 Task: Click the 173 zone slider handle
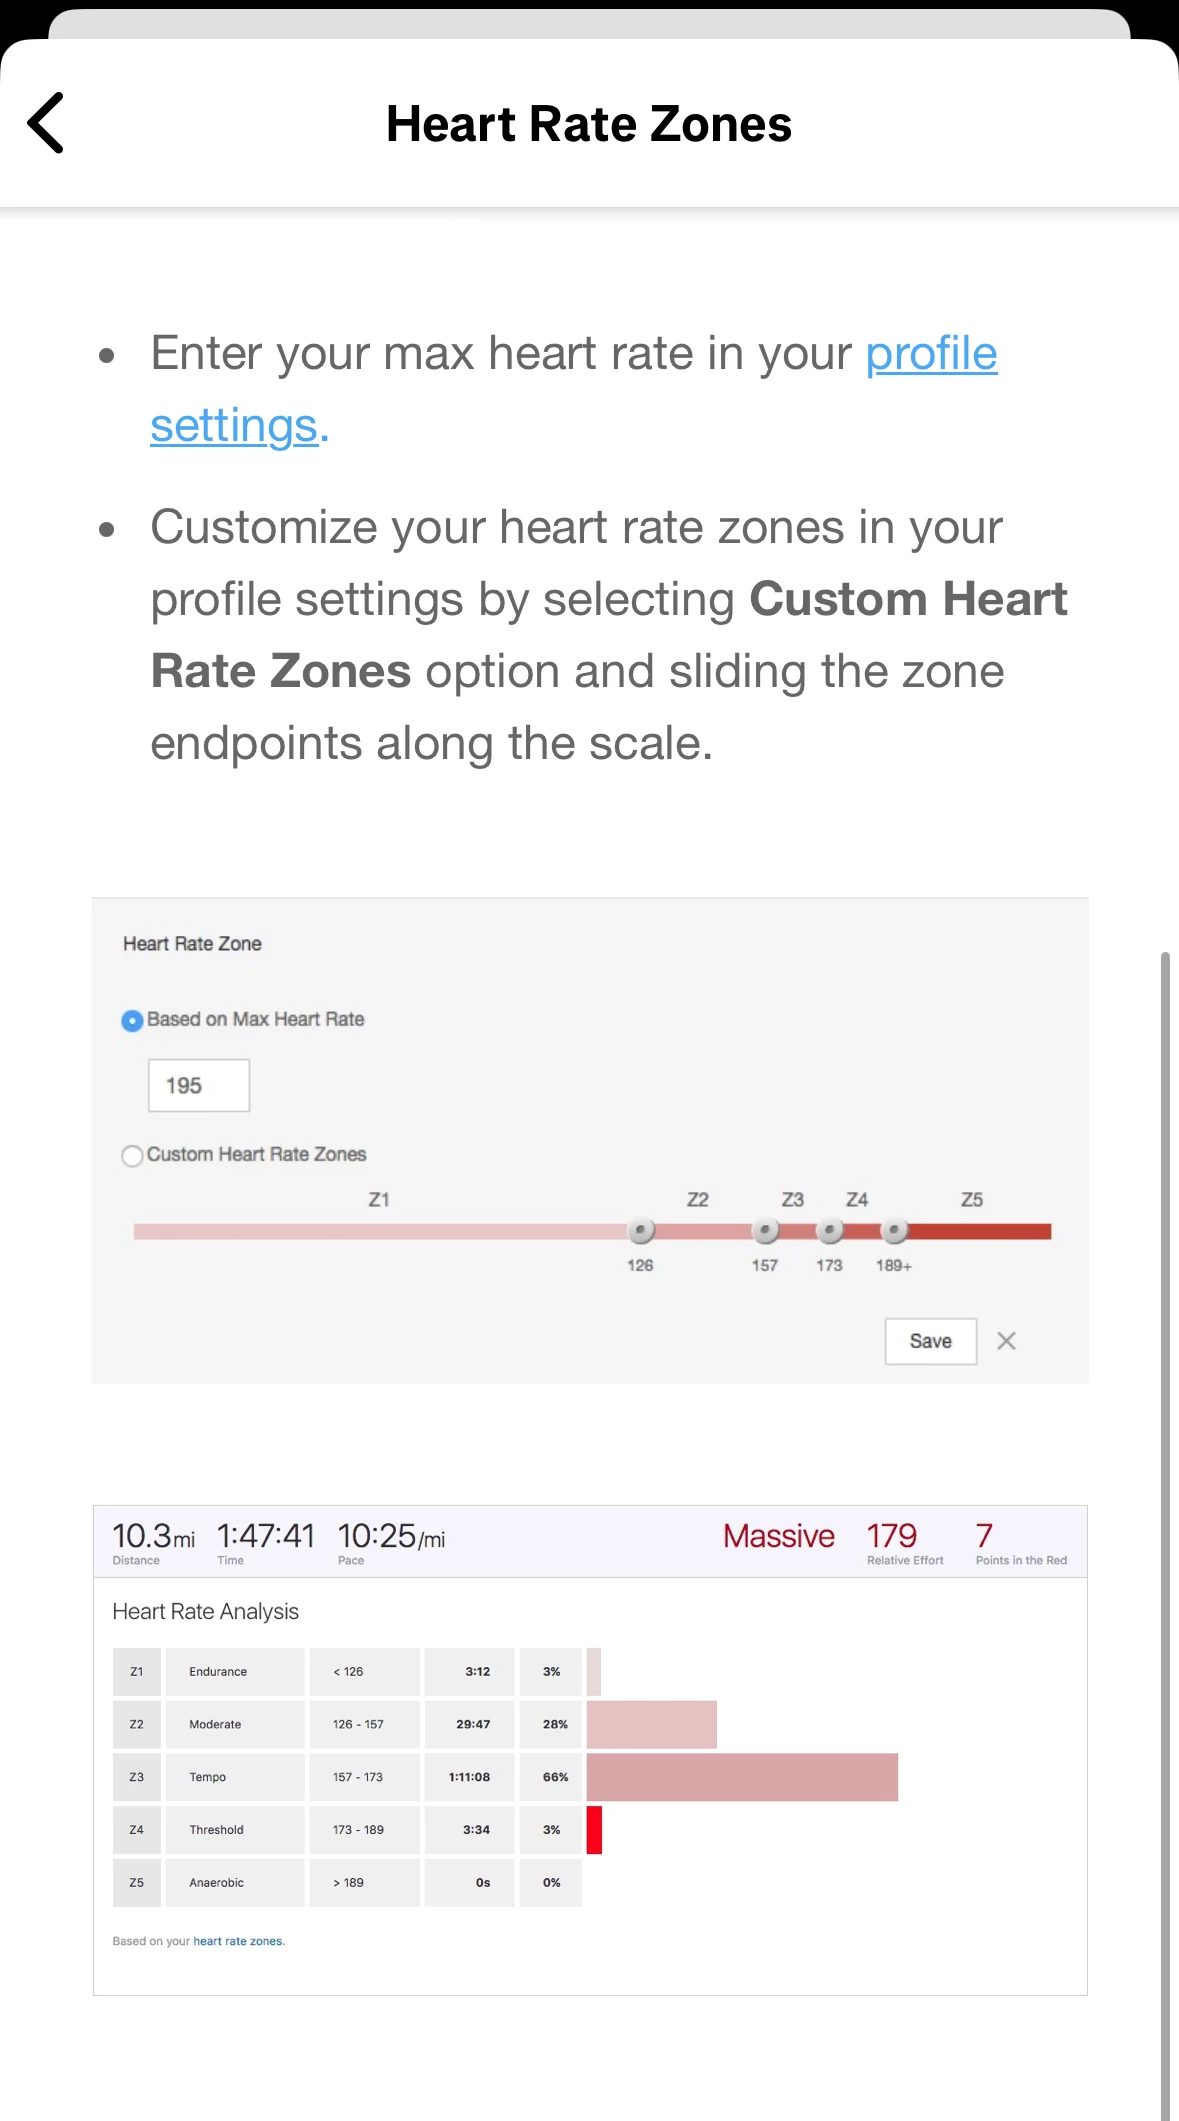(x=829, y=1230)
